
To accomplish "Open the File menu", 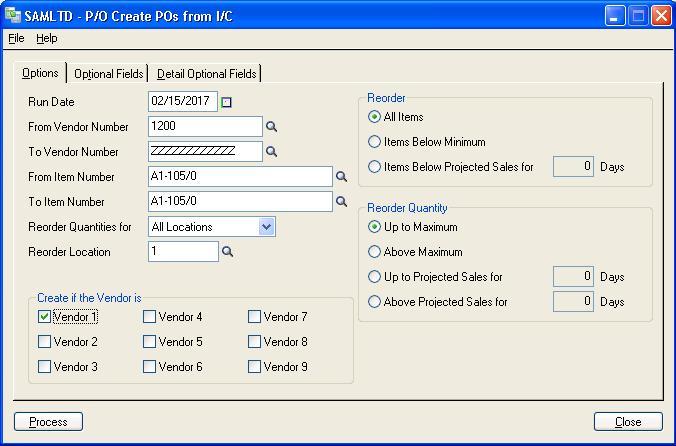I will click(16, 38).
